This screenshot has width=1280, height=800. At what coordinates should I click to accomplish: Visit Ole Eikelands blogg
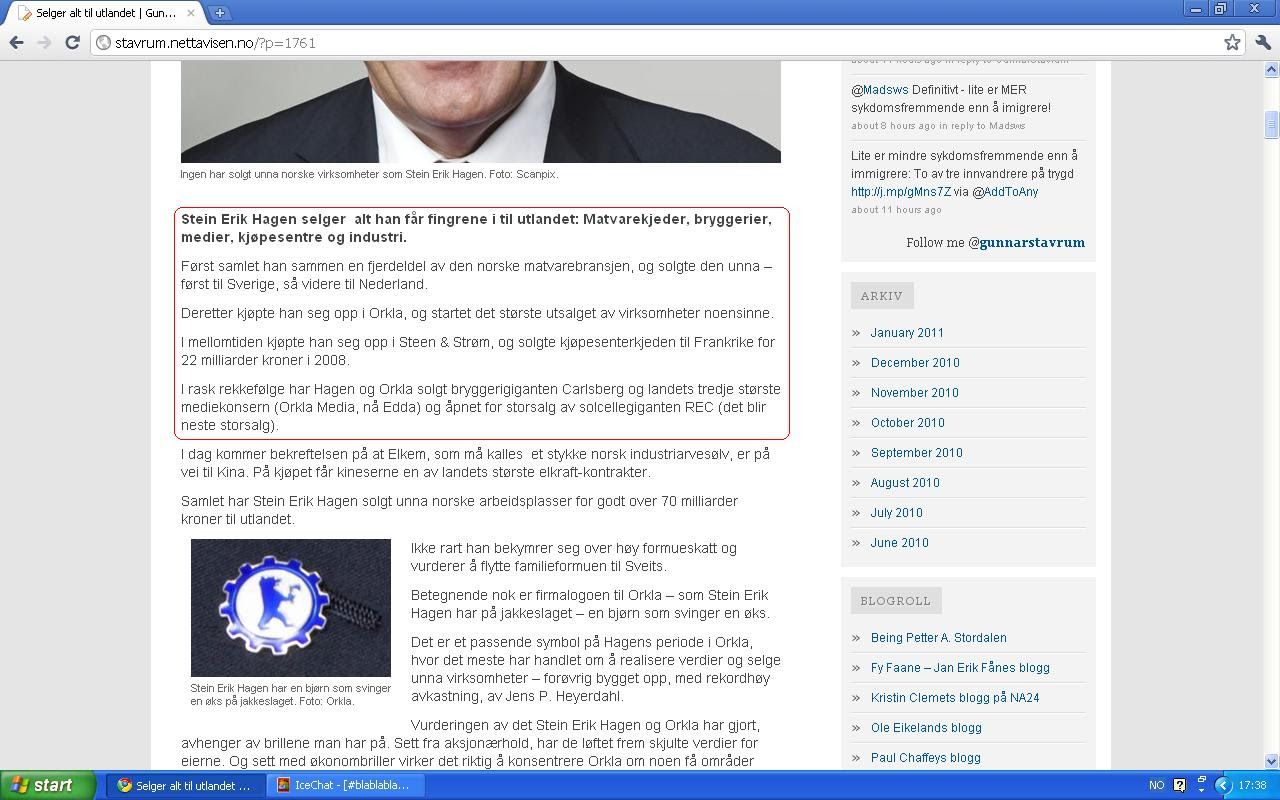pyautogui.click(x=926, y=728)
